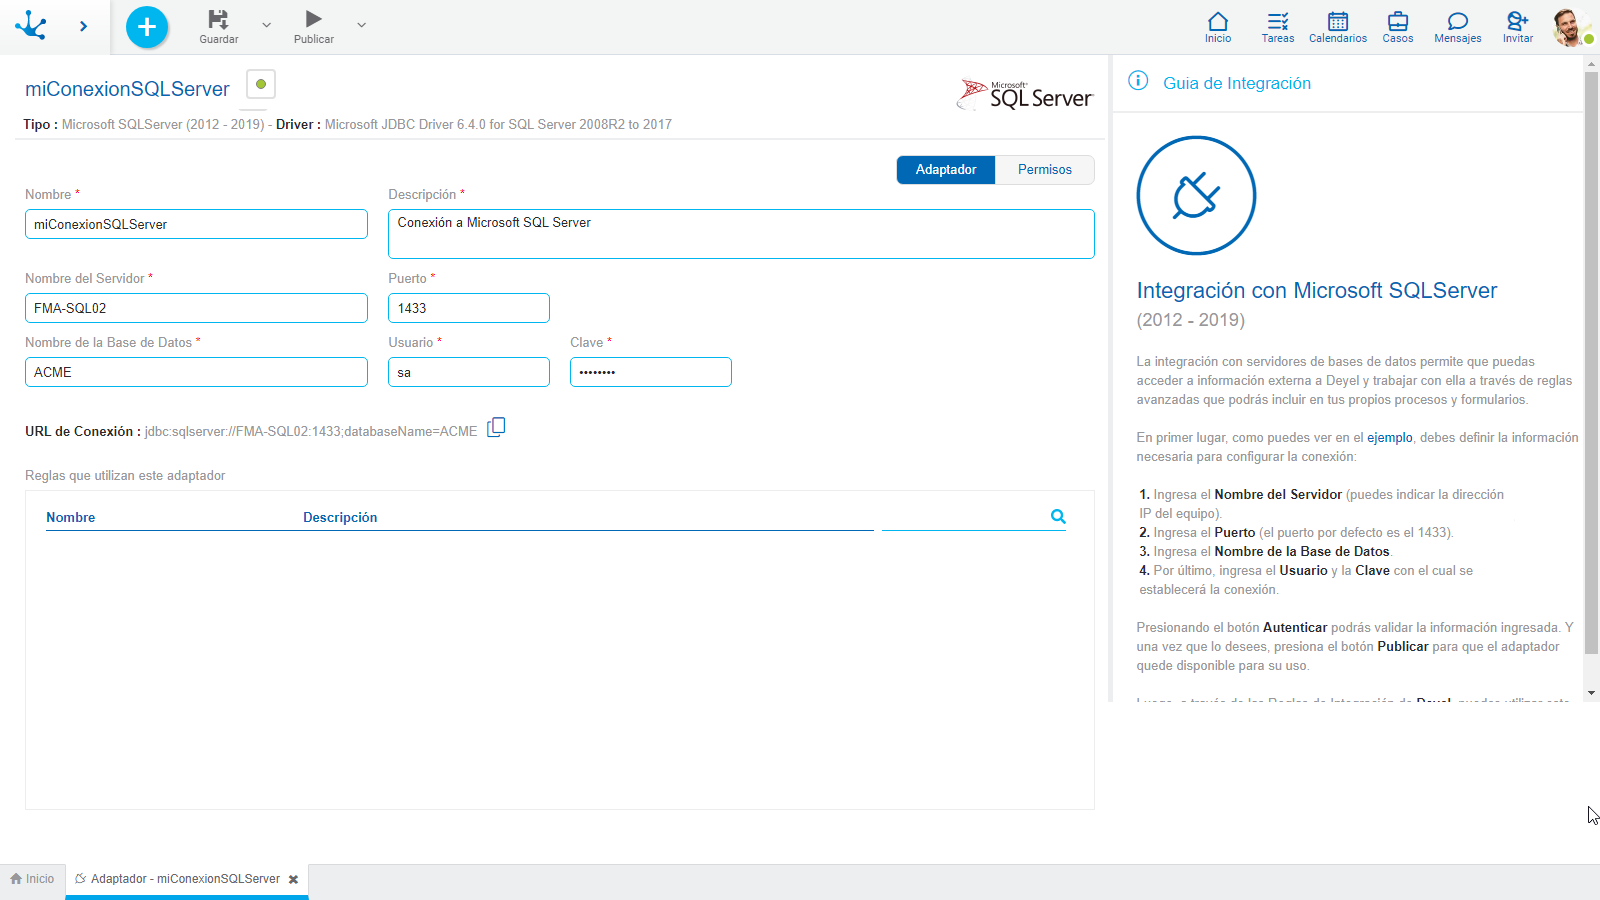Switch to the Permisos tab
This screenshot has width=1600, height=900.
click(x=1045, y=170)
